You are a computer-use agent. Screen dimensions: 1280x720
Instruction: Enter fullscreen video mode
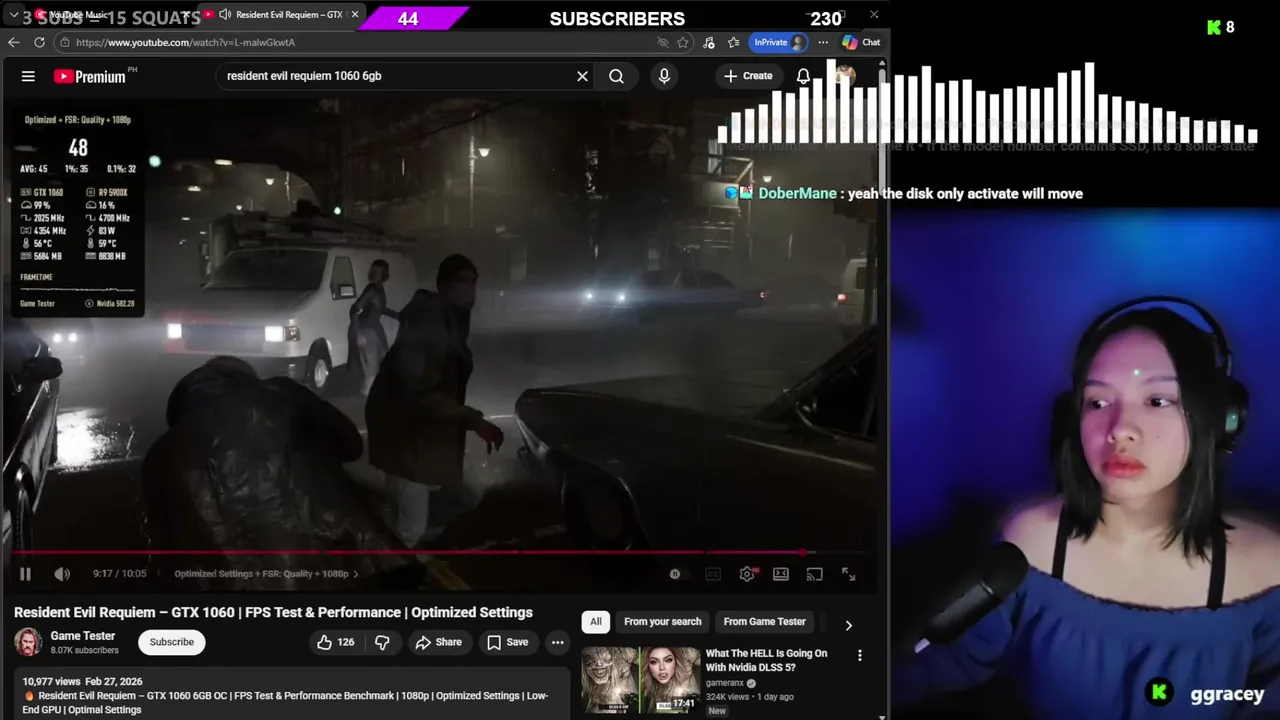(x=848, y=574)
